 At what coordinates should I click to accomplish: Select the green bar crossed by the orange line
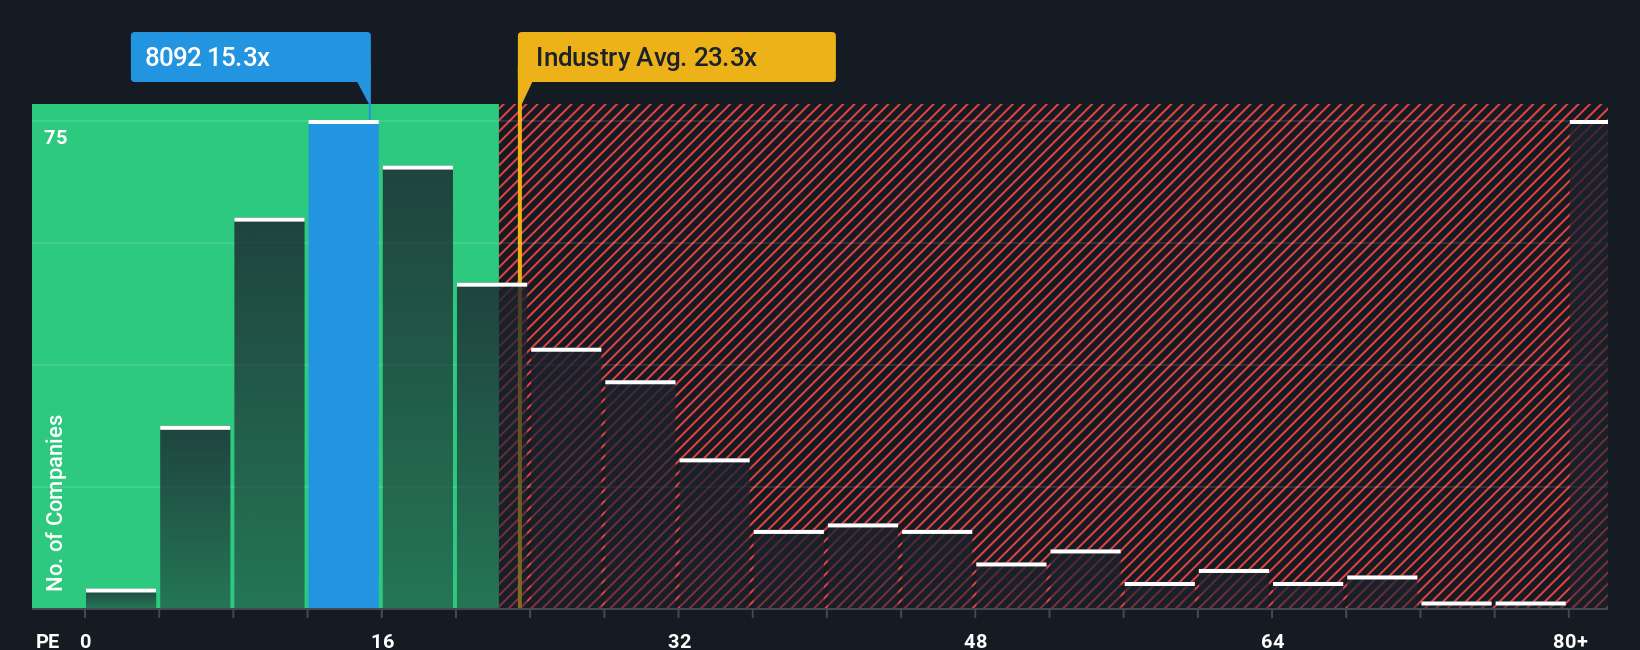[492, 447]
